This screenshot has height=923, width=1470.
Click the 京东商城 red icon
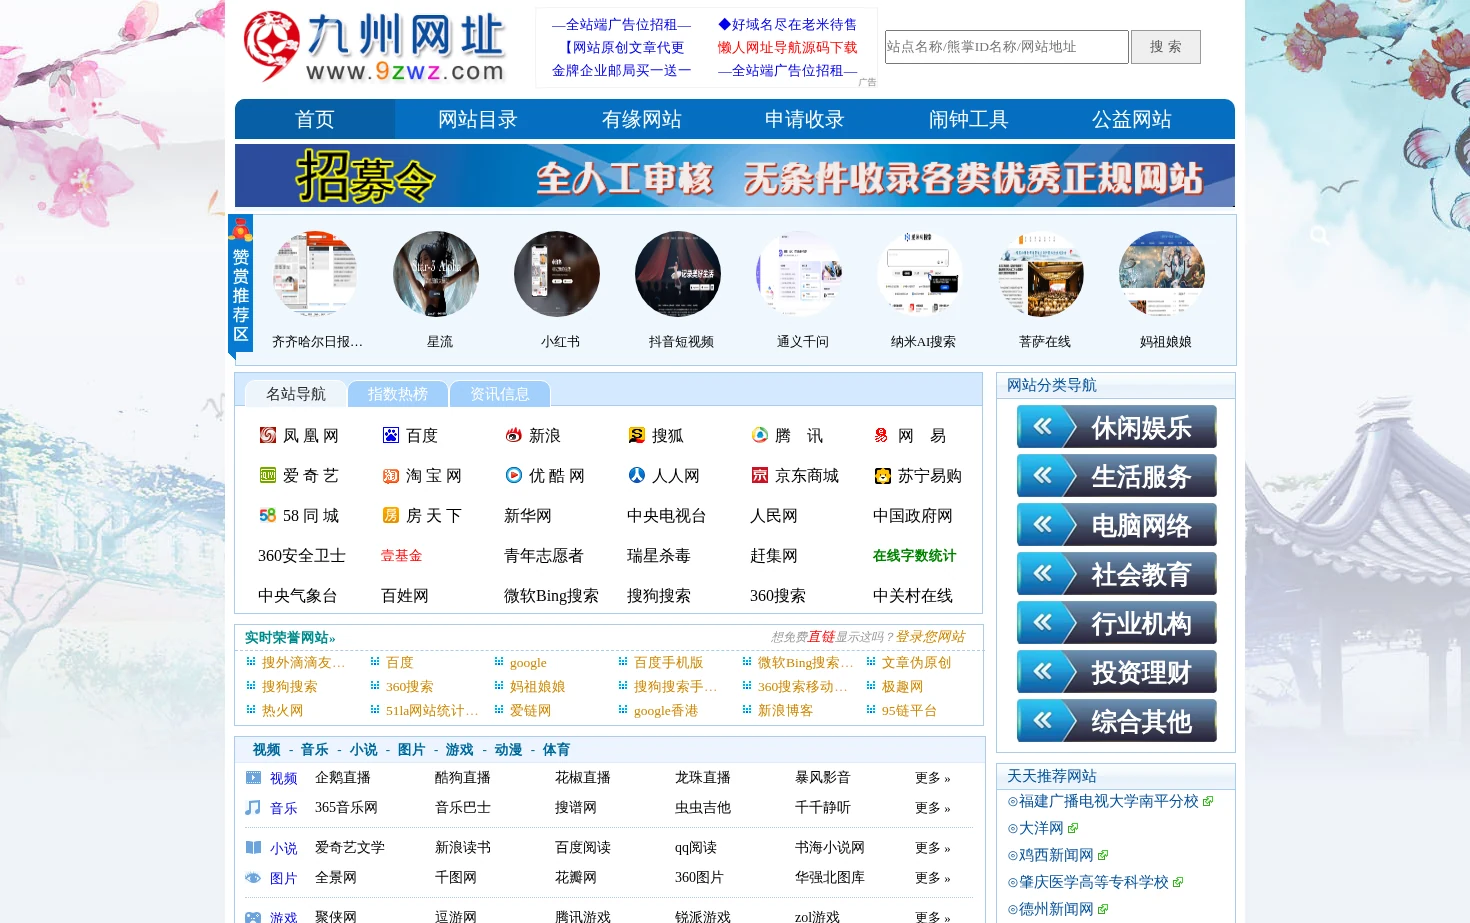click(x=759, y=475)
